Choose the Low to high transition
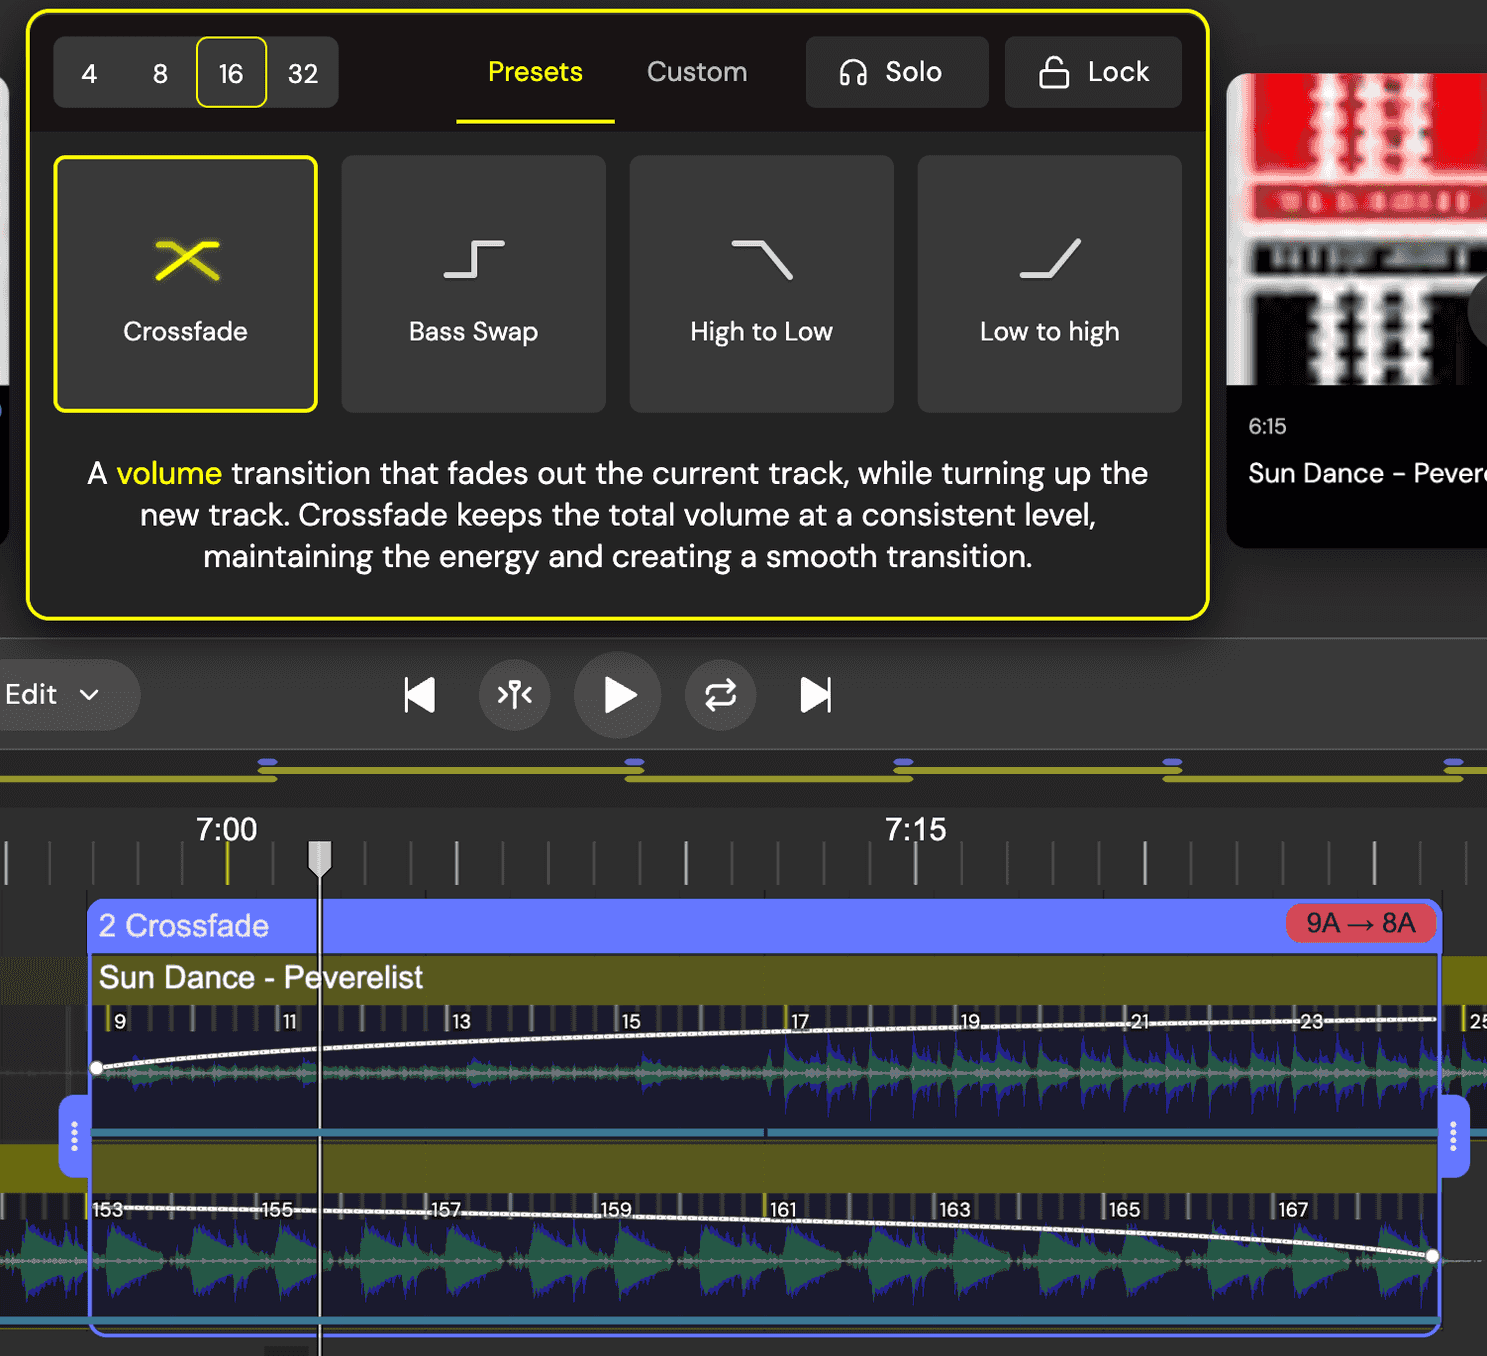The width and height of the screenshot is (1487, 1356). (x=1048, y=283)
